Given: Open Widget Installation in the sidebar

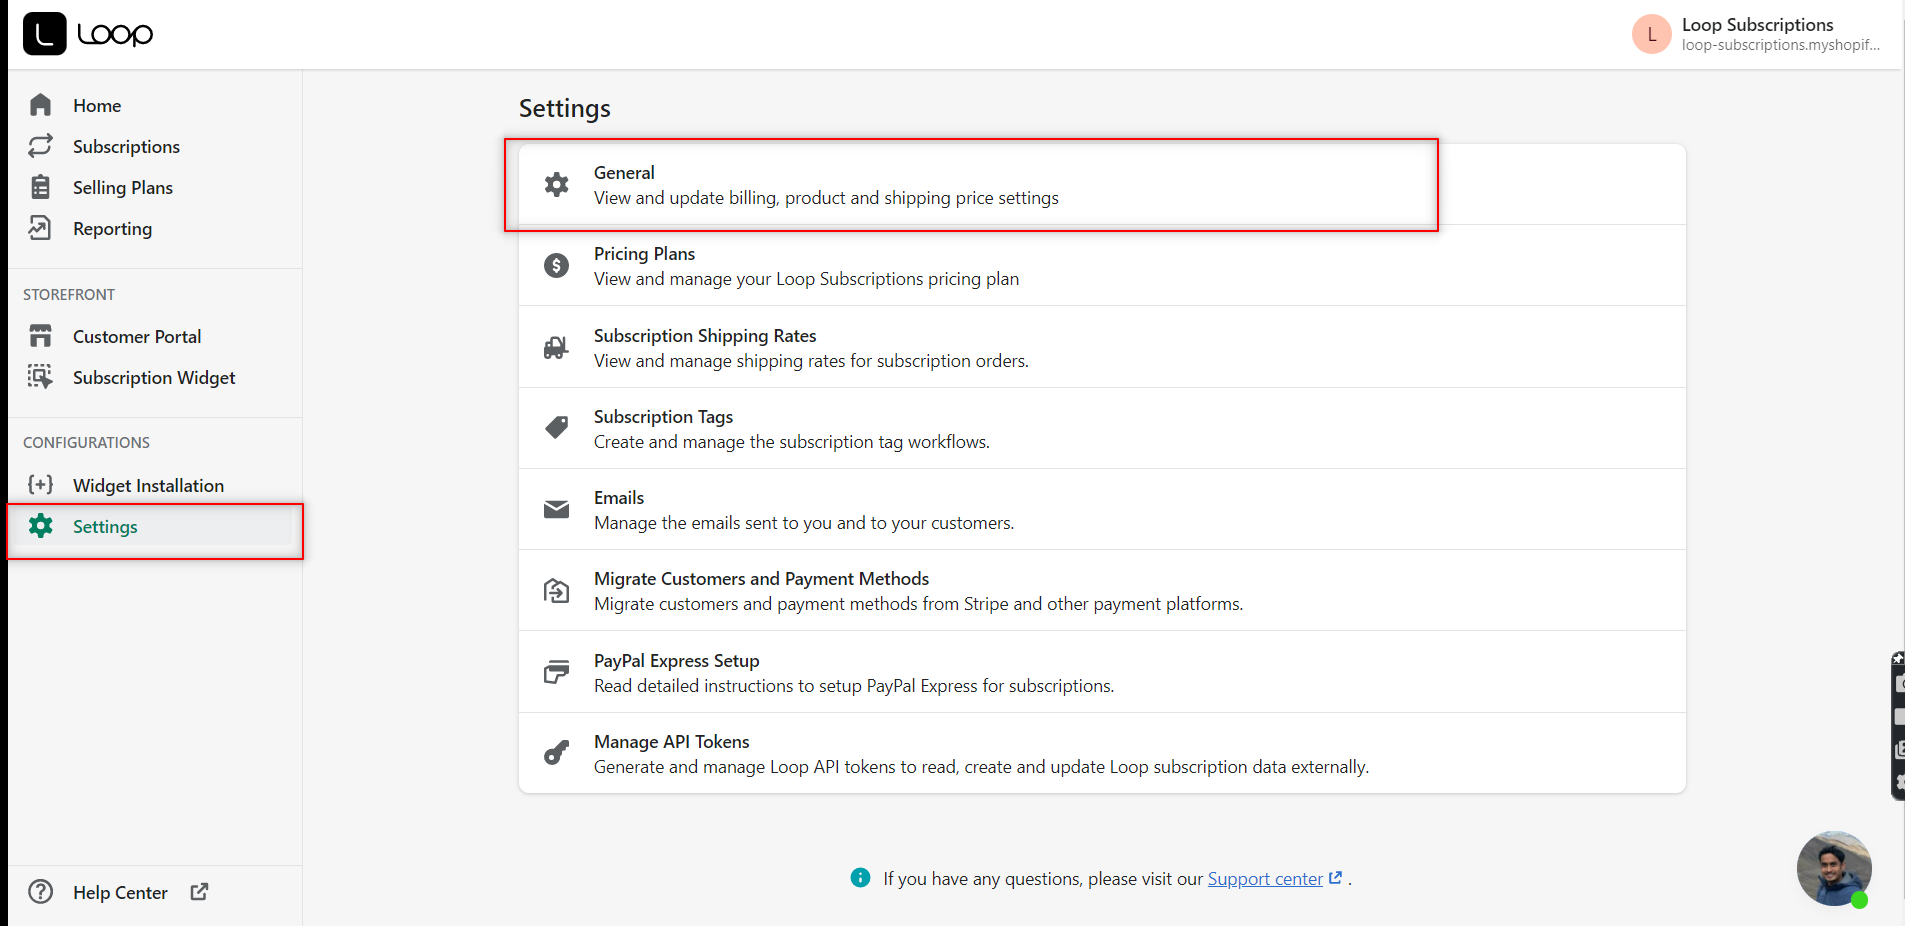Looking at the screenshot, I should click(148, 485).
